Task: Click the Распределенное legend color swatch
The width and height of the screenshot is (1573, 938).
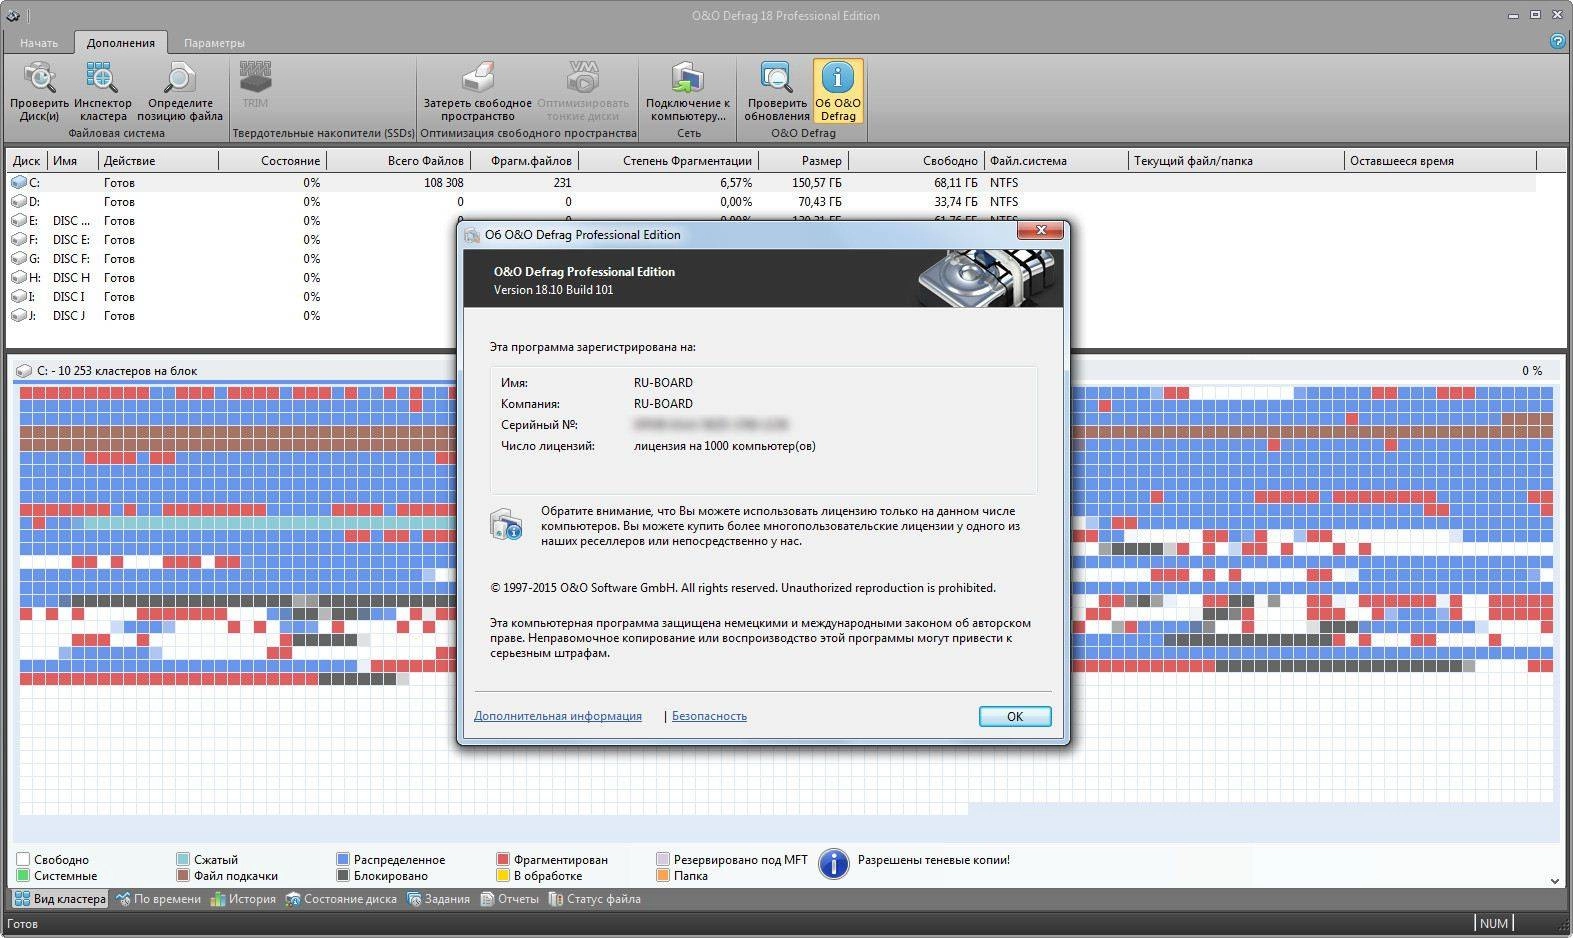Action: (343, 859)
